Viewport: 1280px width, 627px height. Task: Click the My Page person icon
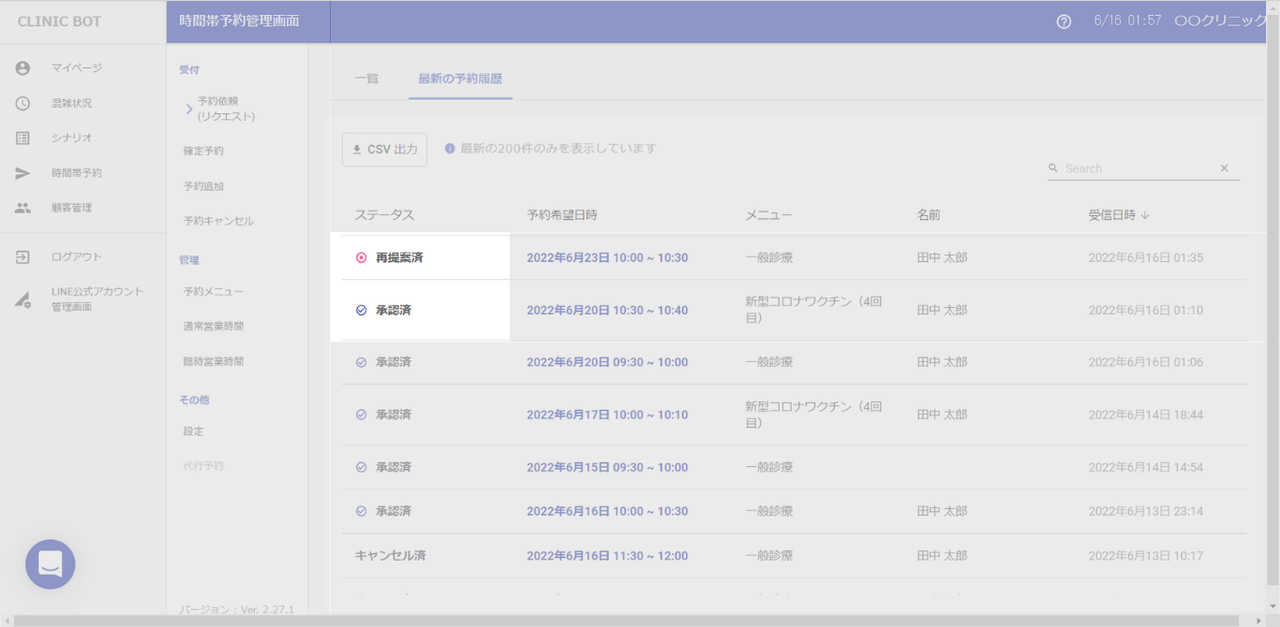[23, 68]
